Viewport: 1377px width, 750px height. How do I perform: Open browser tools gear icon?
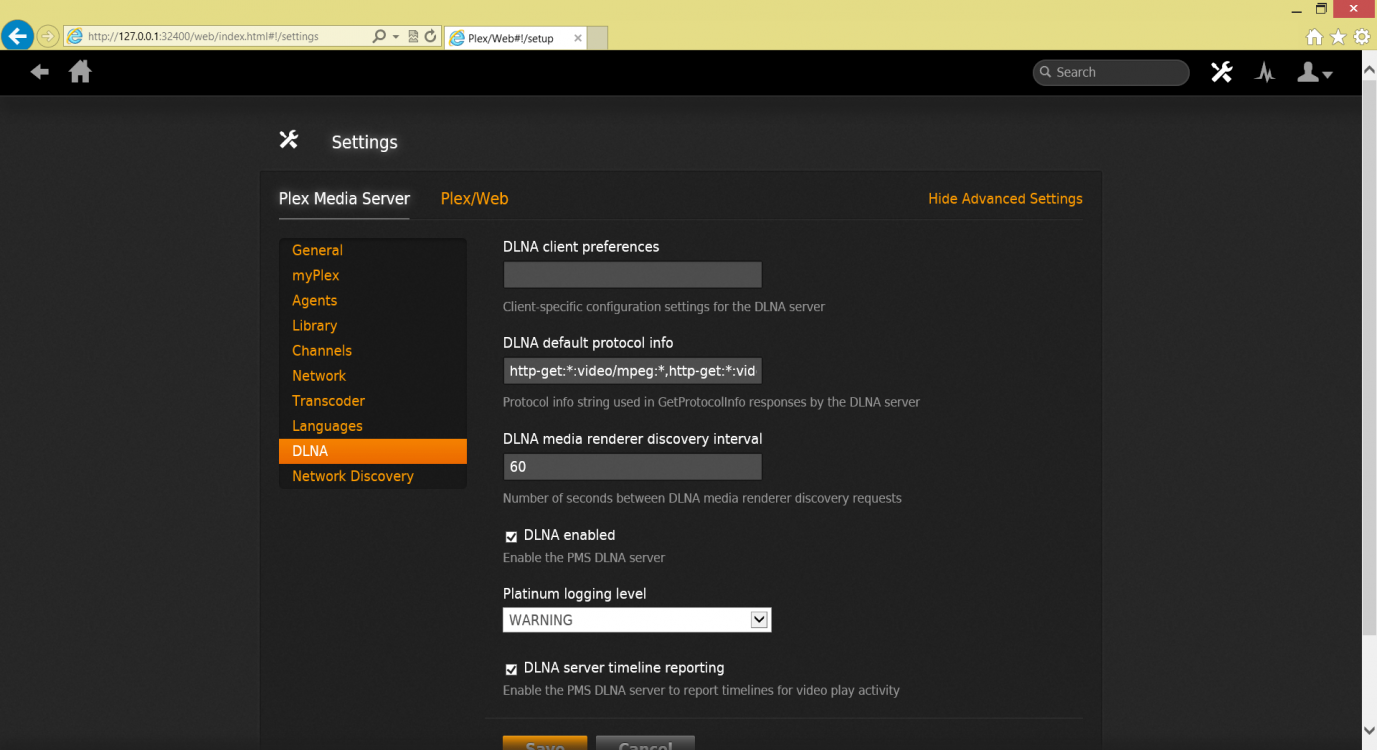[x=1362, y=37]
